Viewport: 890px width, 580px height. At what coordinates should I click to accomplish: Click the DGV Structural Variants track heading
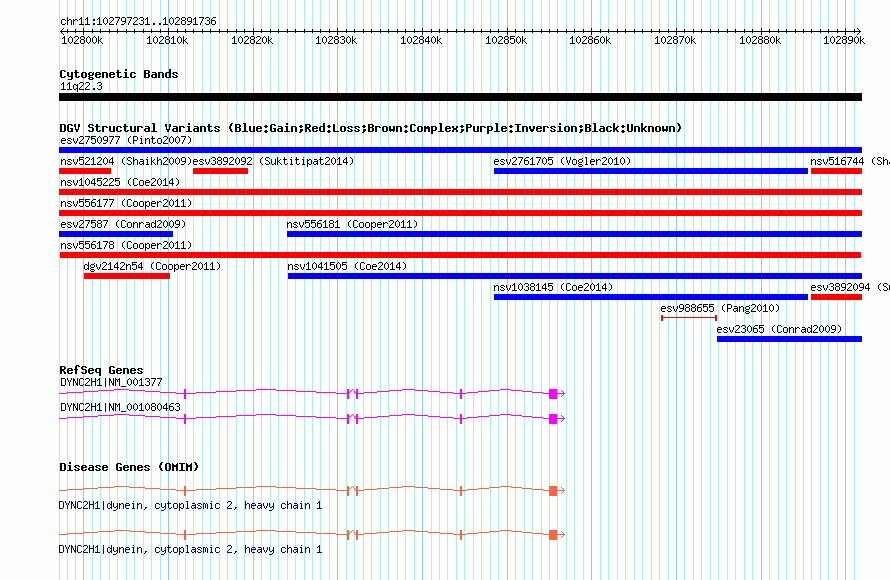click(x=370, y=128)
